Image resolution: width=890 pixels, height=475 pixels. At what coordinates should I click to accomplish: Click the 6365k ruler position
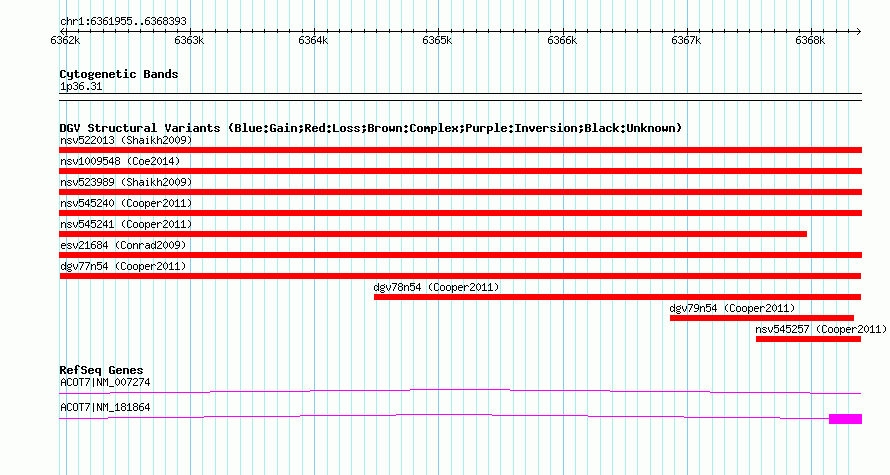438,40
